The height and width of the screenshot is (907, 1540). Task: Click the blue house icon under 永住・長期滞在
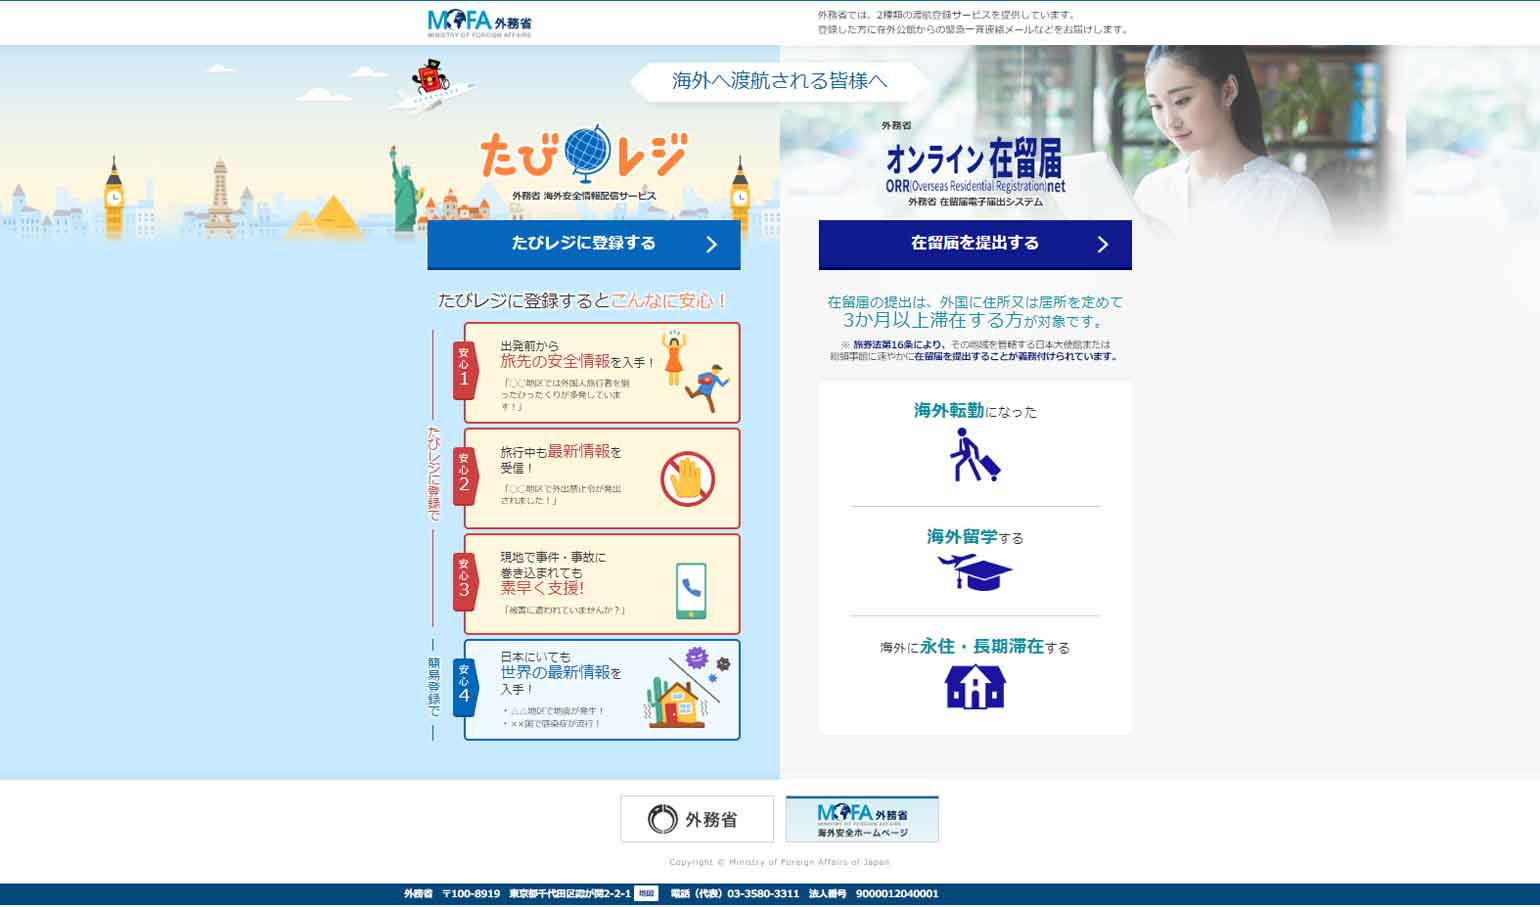974,687
